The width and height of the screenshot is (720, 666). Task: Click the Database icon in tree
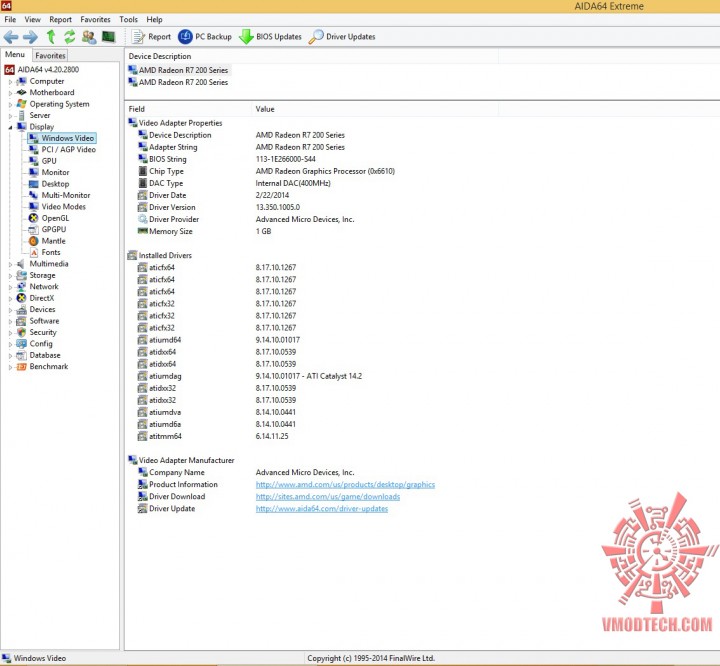22,355
